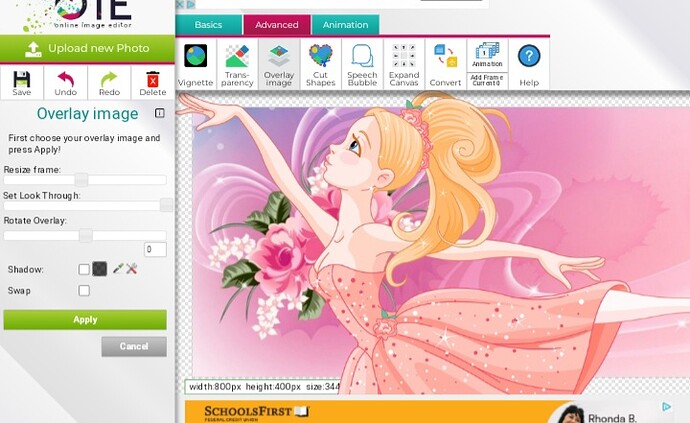Enable the Shadow checkbox
The width and height of the screenshot is (690, 423).
(84, 269)
